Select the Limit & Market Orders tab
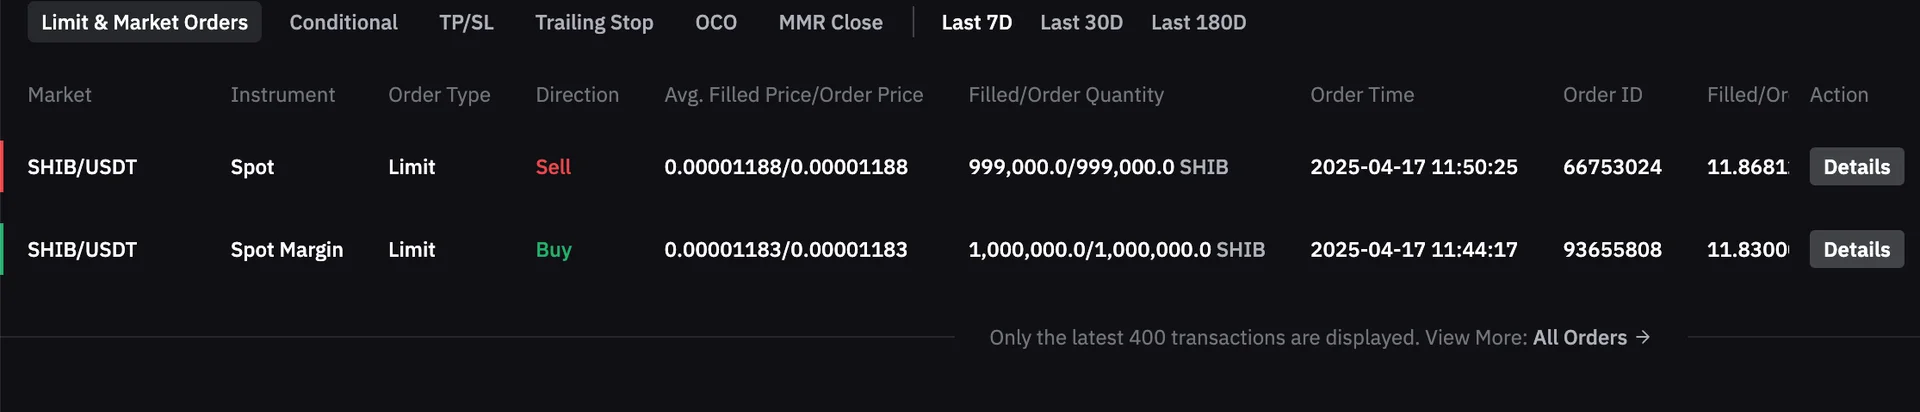Image resolution: width=1920 pixels, height=412 pixels. coord(144,22)
